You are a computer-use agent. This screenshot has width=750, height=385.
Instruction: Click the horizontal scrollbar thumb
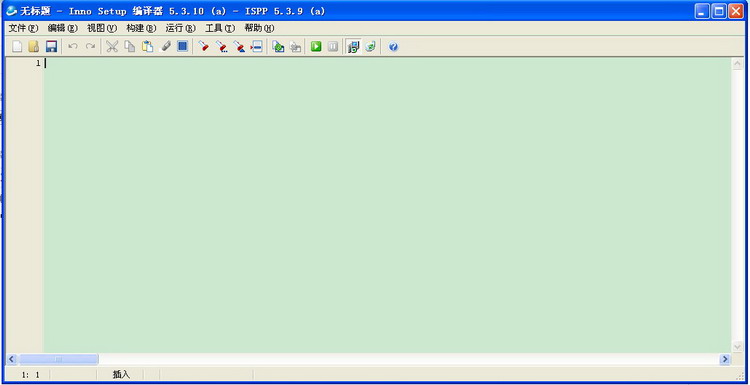coord(58,359)
